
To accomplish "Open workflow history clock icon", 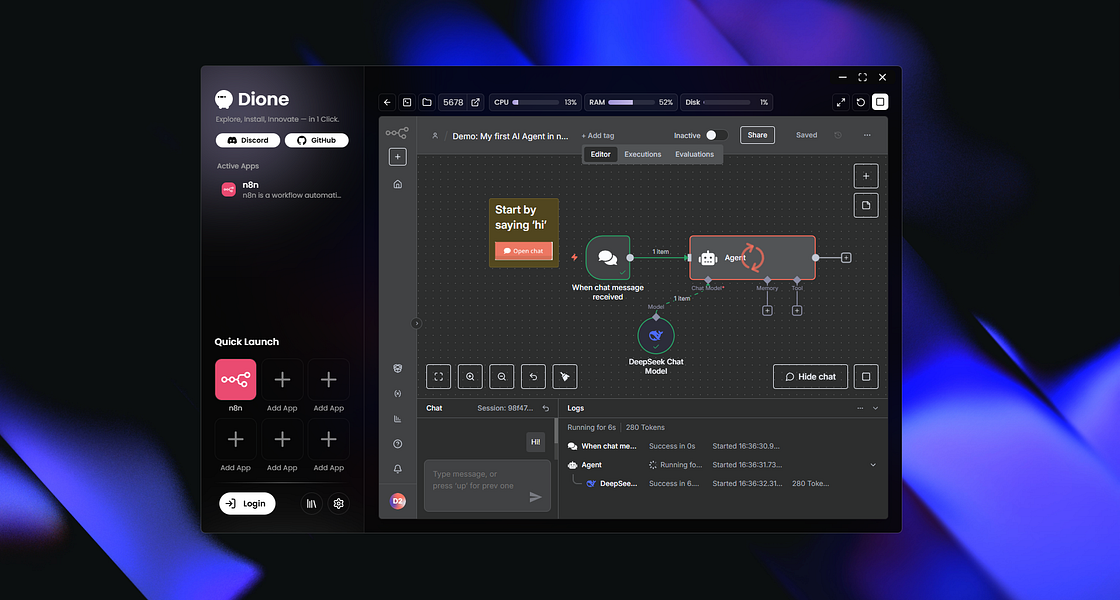I will (838, 135).
